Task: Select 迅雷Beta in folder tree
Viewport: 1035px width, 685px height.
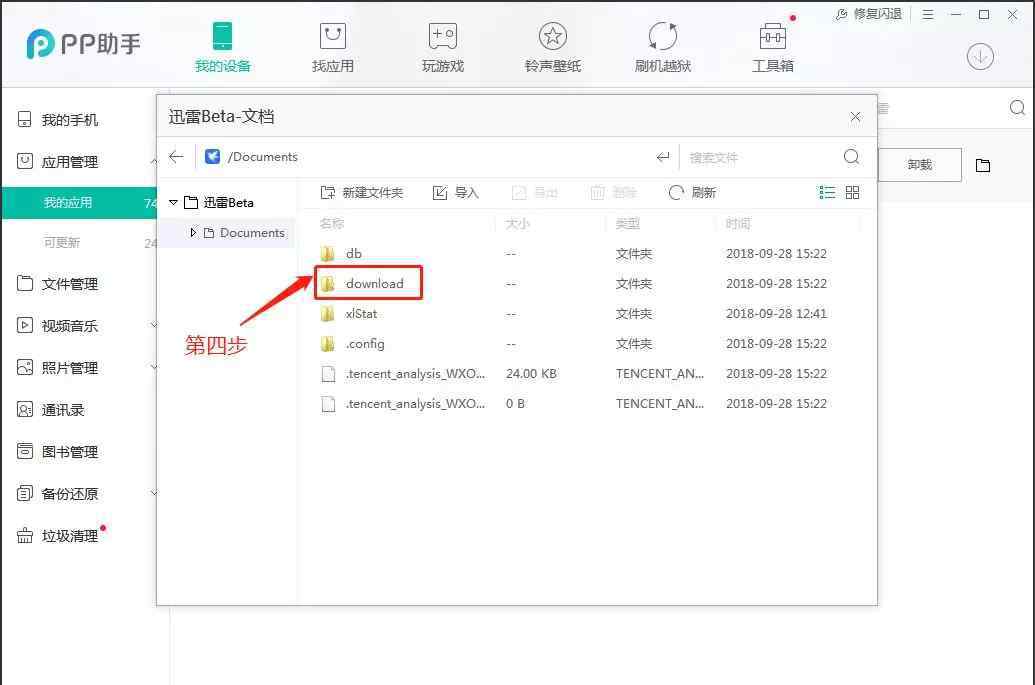Action: 228,203
